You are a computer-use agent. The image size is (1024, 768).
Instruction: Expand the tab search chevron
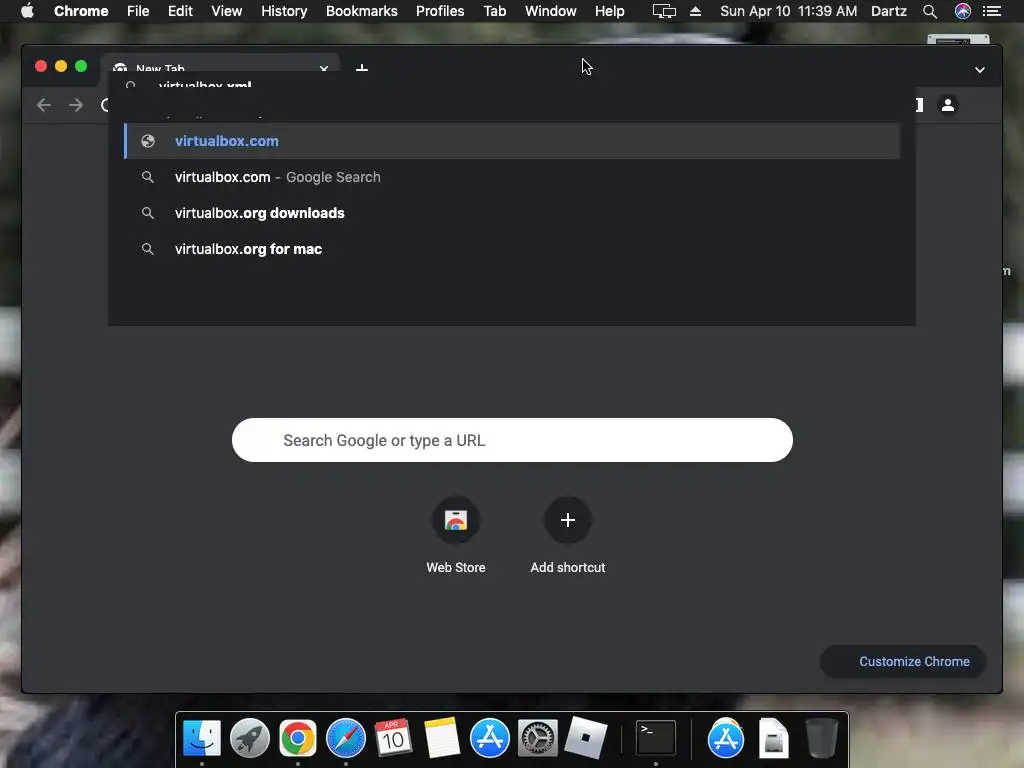pyautogui.click(x=980, y=70)
